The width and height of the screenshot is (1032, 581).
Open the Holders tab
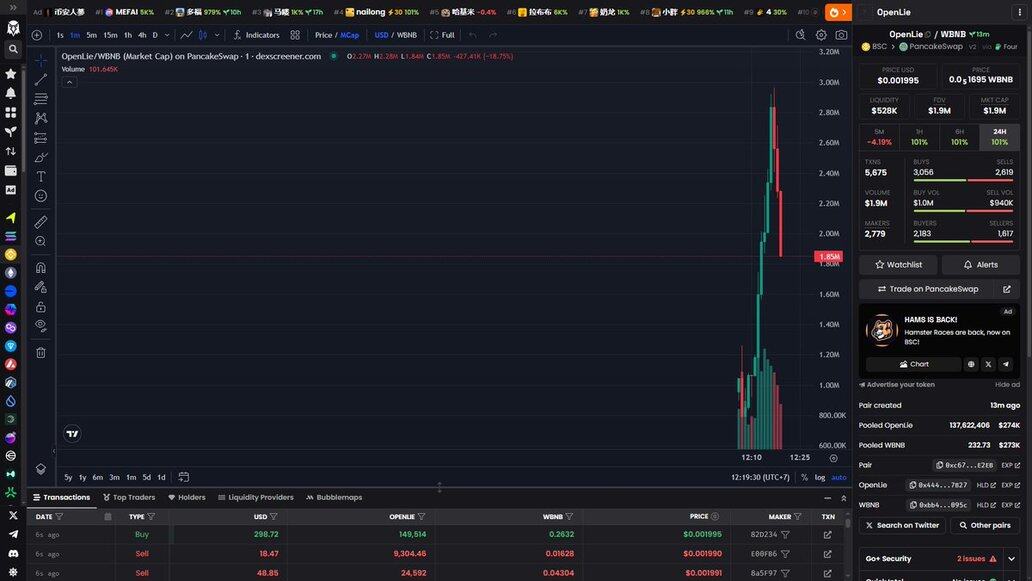(187, 497)
